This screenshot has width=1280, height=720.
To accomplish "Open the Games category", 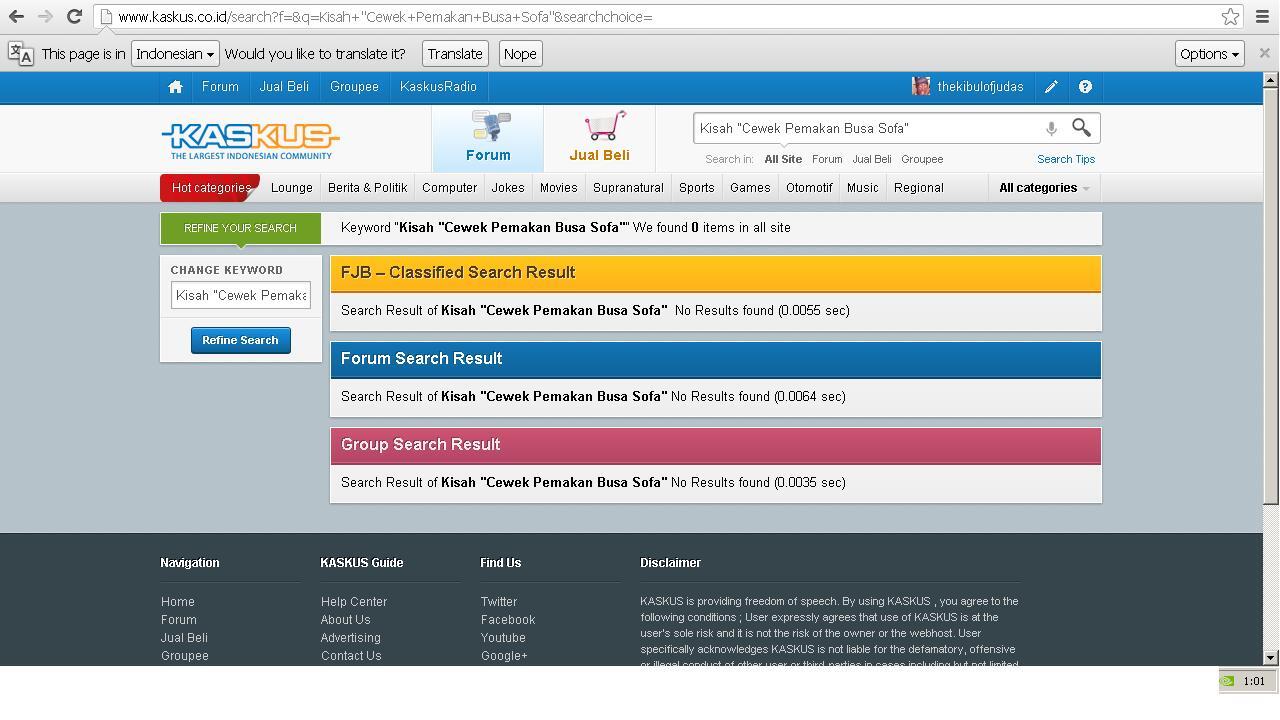I will point(750,188).
